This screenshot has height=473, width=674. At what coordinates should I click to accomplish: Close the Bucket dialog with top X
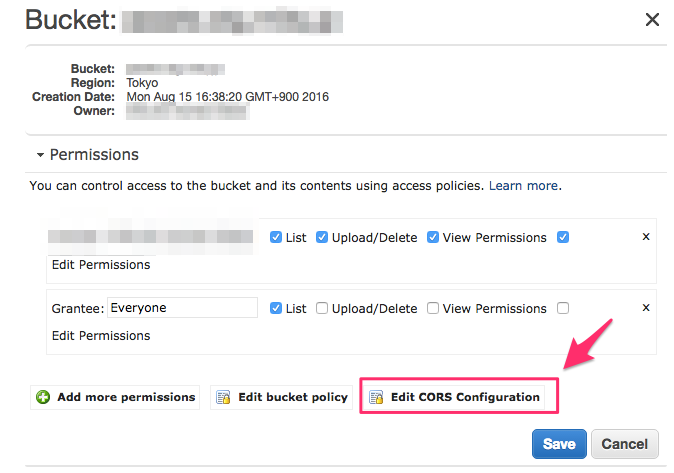click(x=652, y=19)
